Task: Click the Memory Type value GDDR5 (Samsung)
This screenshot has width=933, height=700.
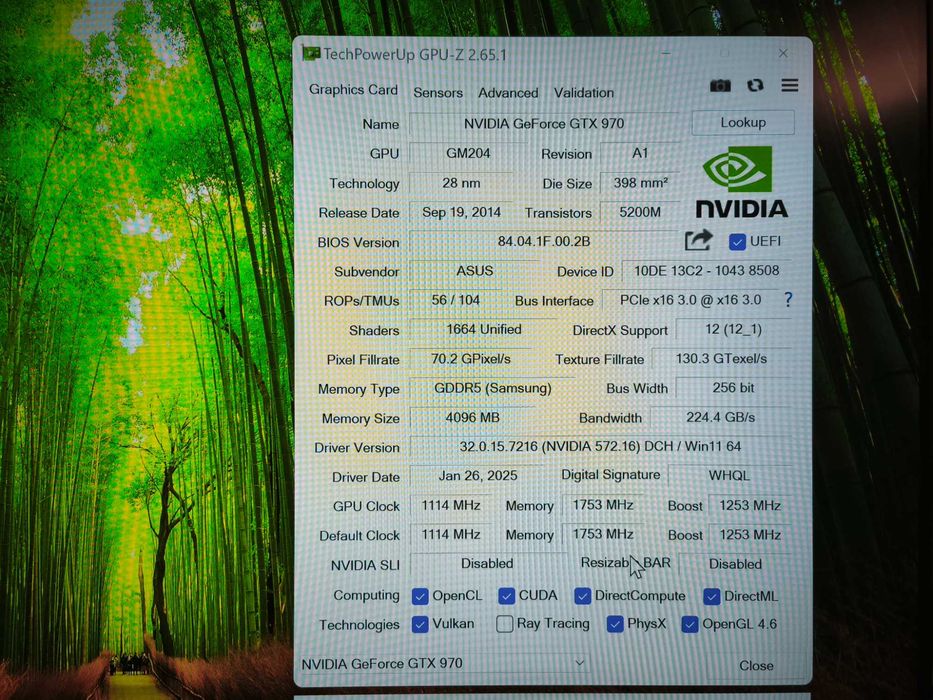Action: pos(492,388)
